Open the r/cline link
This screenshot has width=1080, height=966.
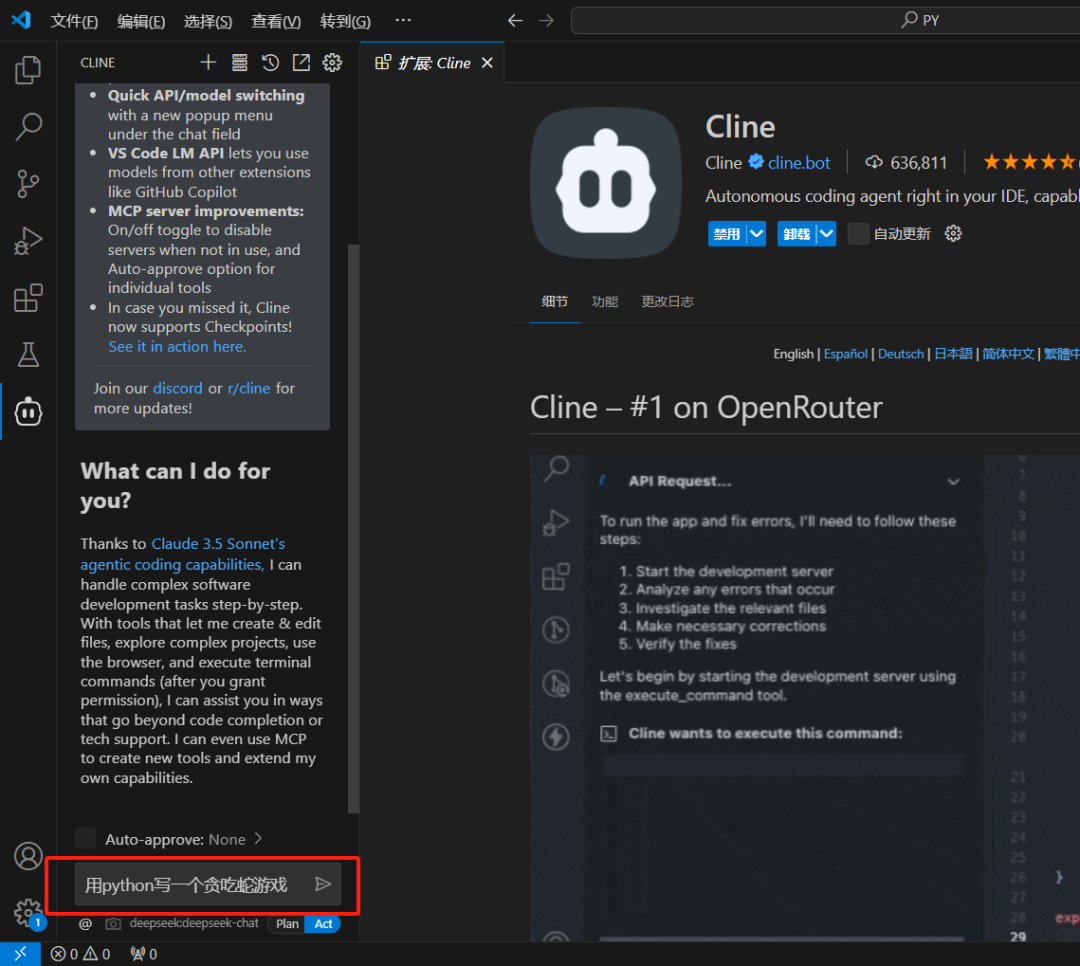click(x=249, y=388)
